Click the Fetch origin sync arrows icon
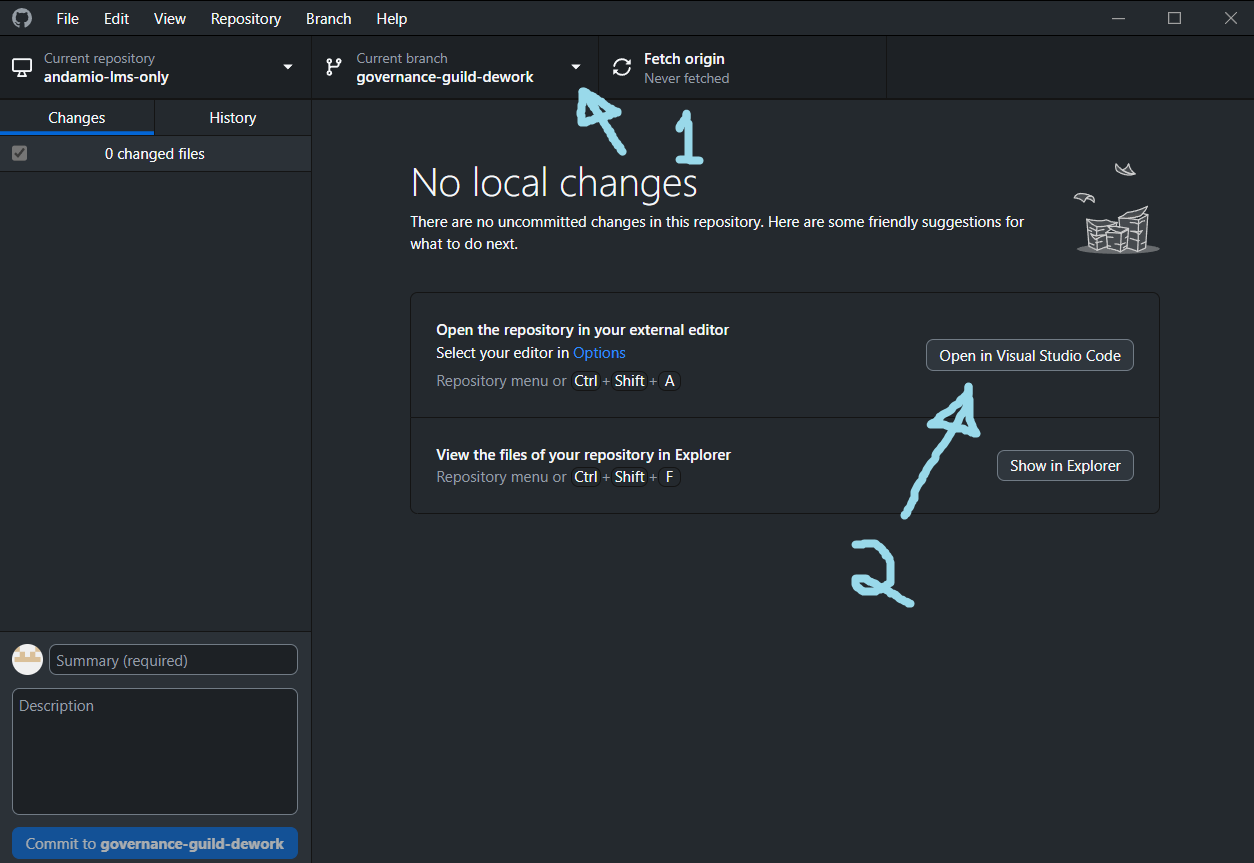1254x863 pixels. (x=622, y=68)
